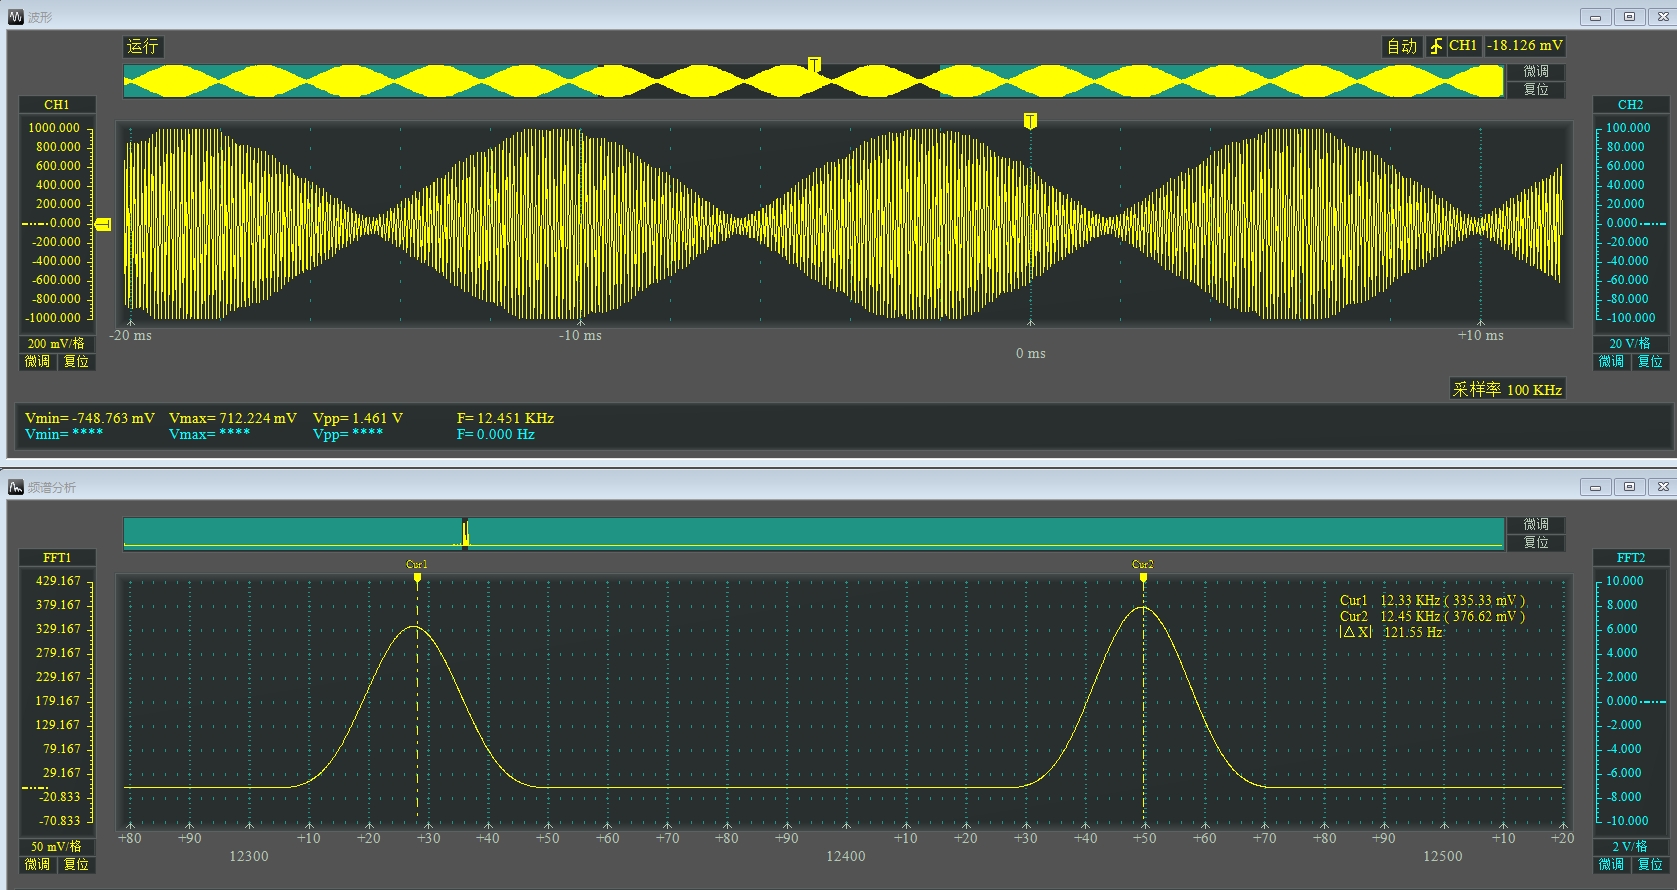Click 微调 under the CH2 scale
The width and height of the screenshot is (1677, 890).
coord(1611,361)
